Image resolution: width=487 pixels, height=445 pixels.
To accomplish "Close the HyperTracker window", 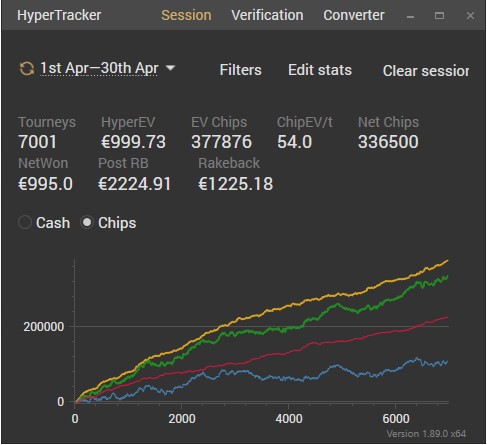I will [470, 16].
